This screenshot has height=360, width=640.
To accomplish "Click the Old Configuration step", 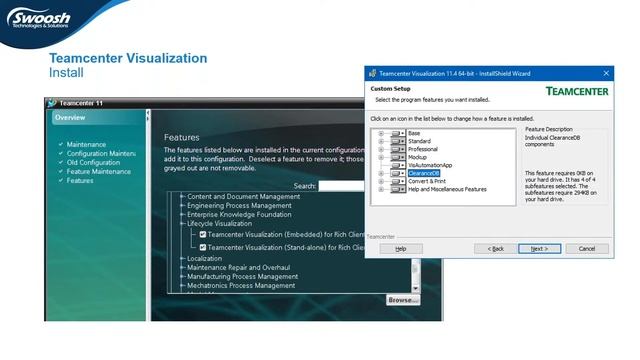I will click(93, 162).
